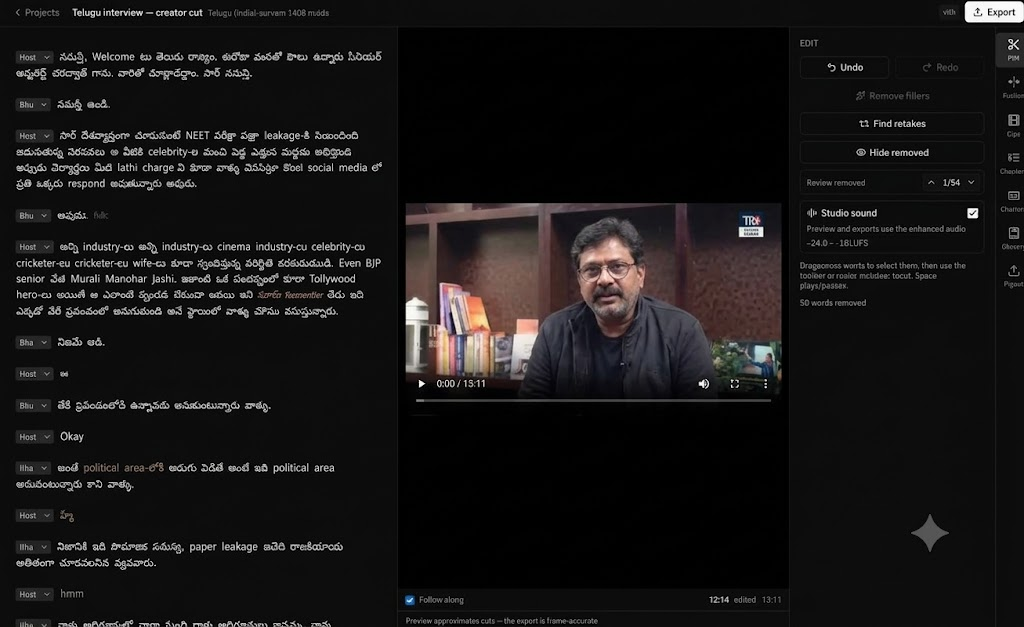The width and height of the screenshot is (1024, 627).
Task: Open the Bha speaker dropdown
Action: tap(33, 342)
